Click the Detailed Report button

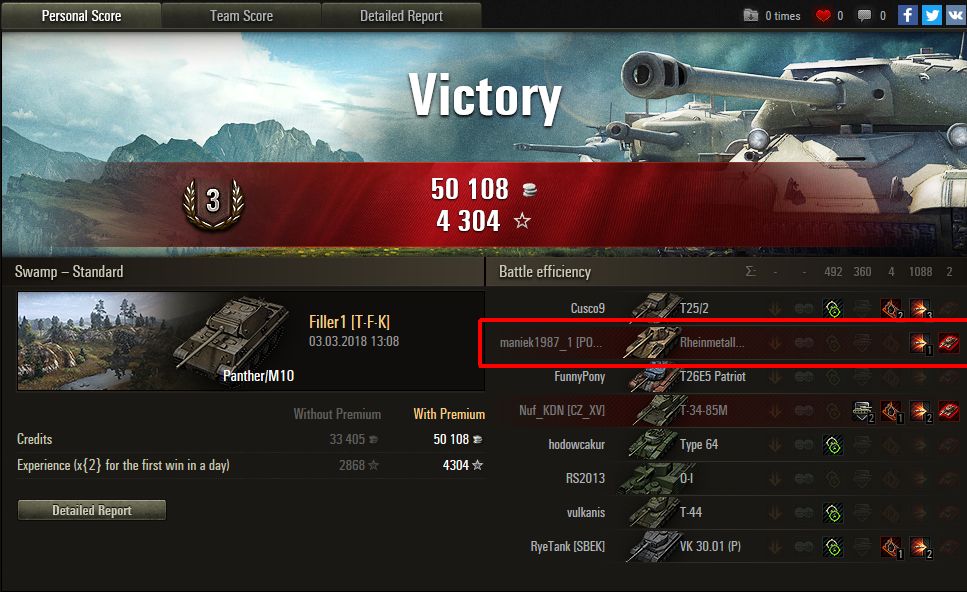tap(92, 510)
